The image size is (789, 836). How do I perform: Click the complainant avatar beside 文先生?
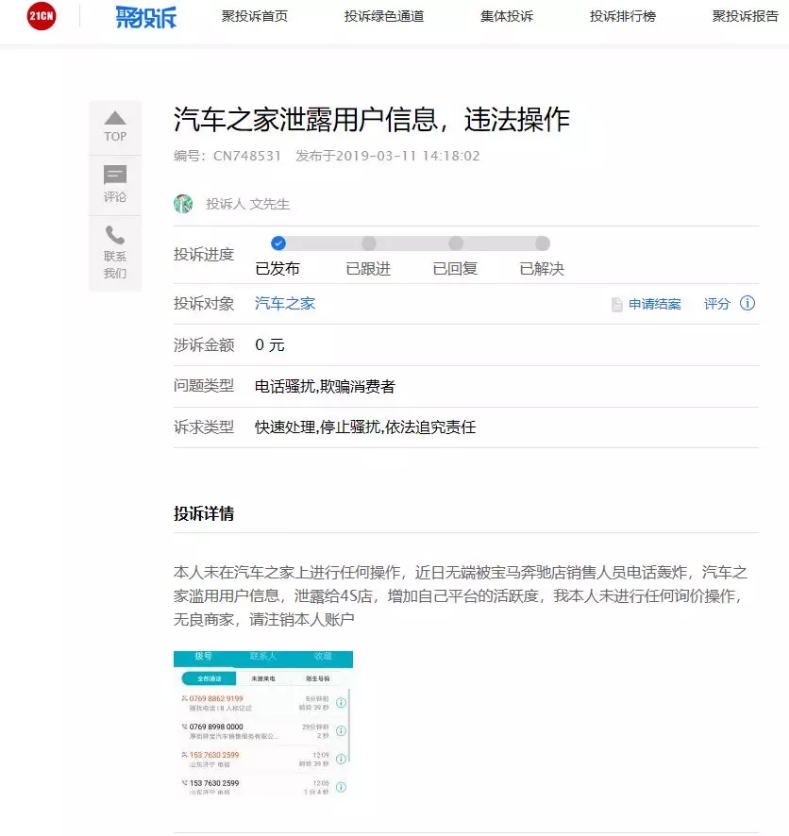(x=183, y=203)
